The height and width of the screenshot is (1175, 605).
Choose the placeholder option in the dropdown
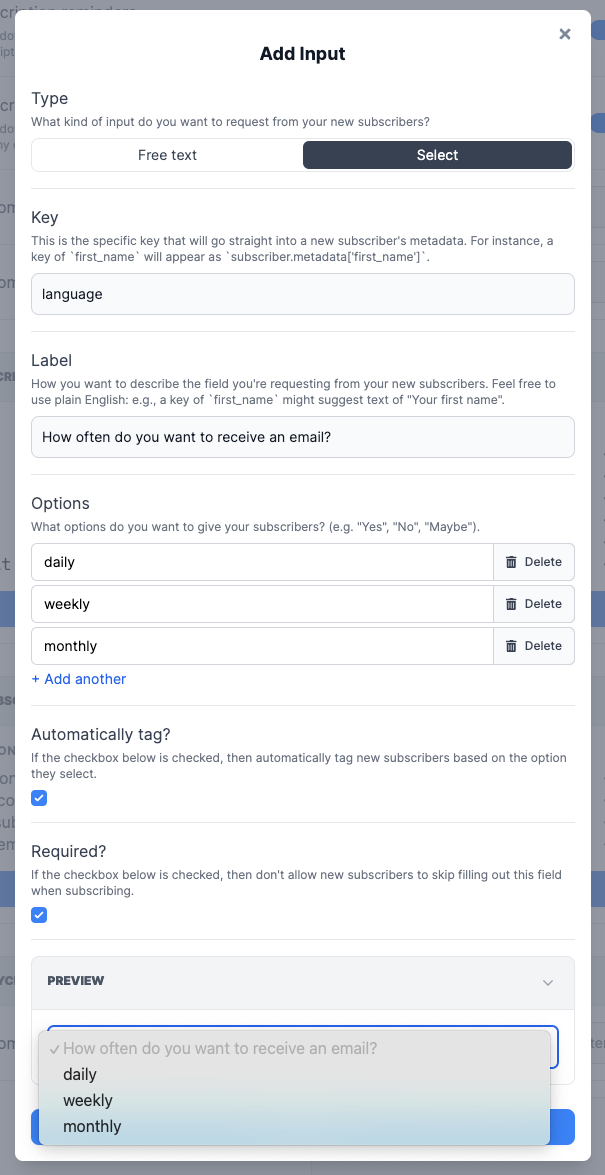(220, 1047)
